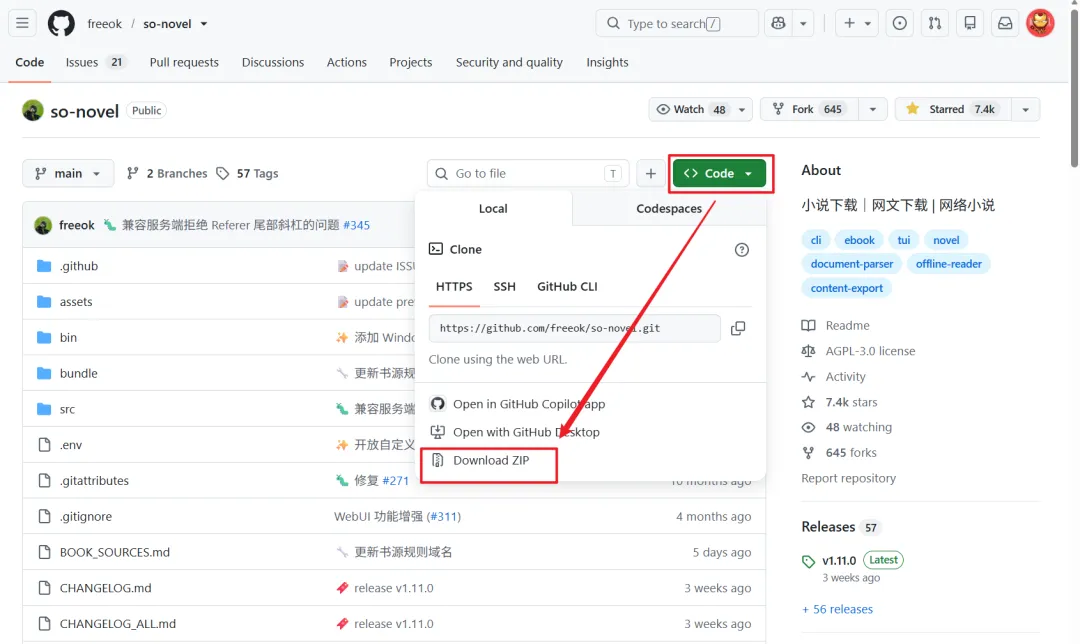
Task: Open the ebook topic tag
Action: coord(859,240)
